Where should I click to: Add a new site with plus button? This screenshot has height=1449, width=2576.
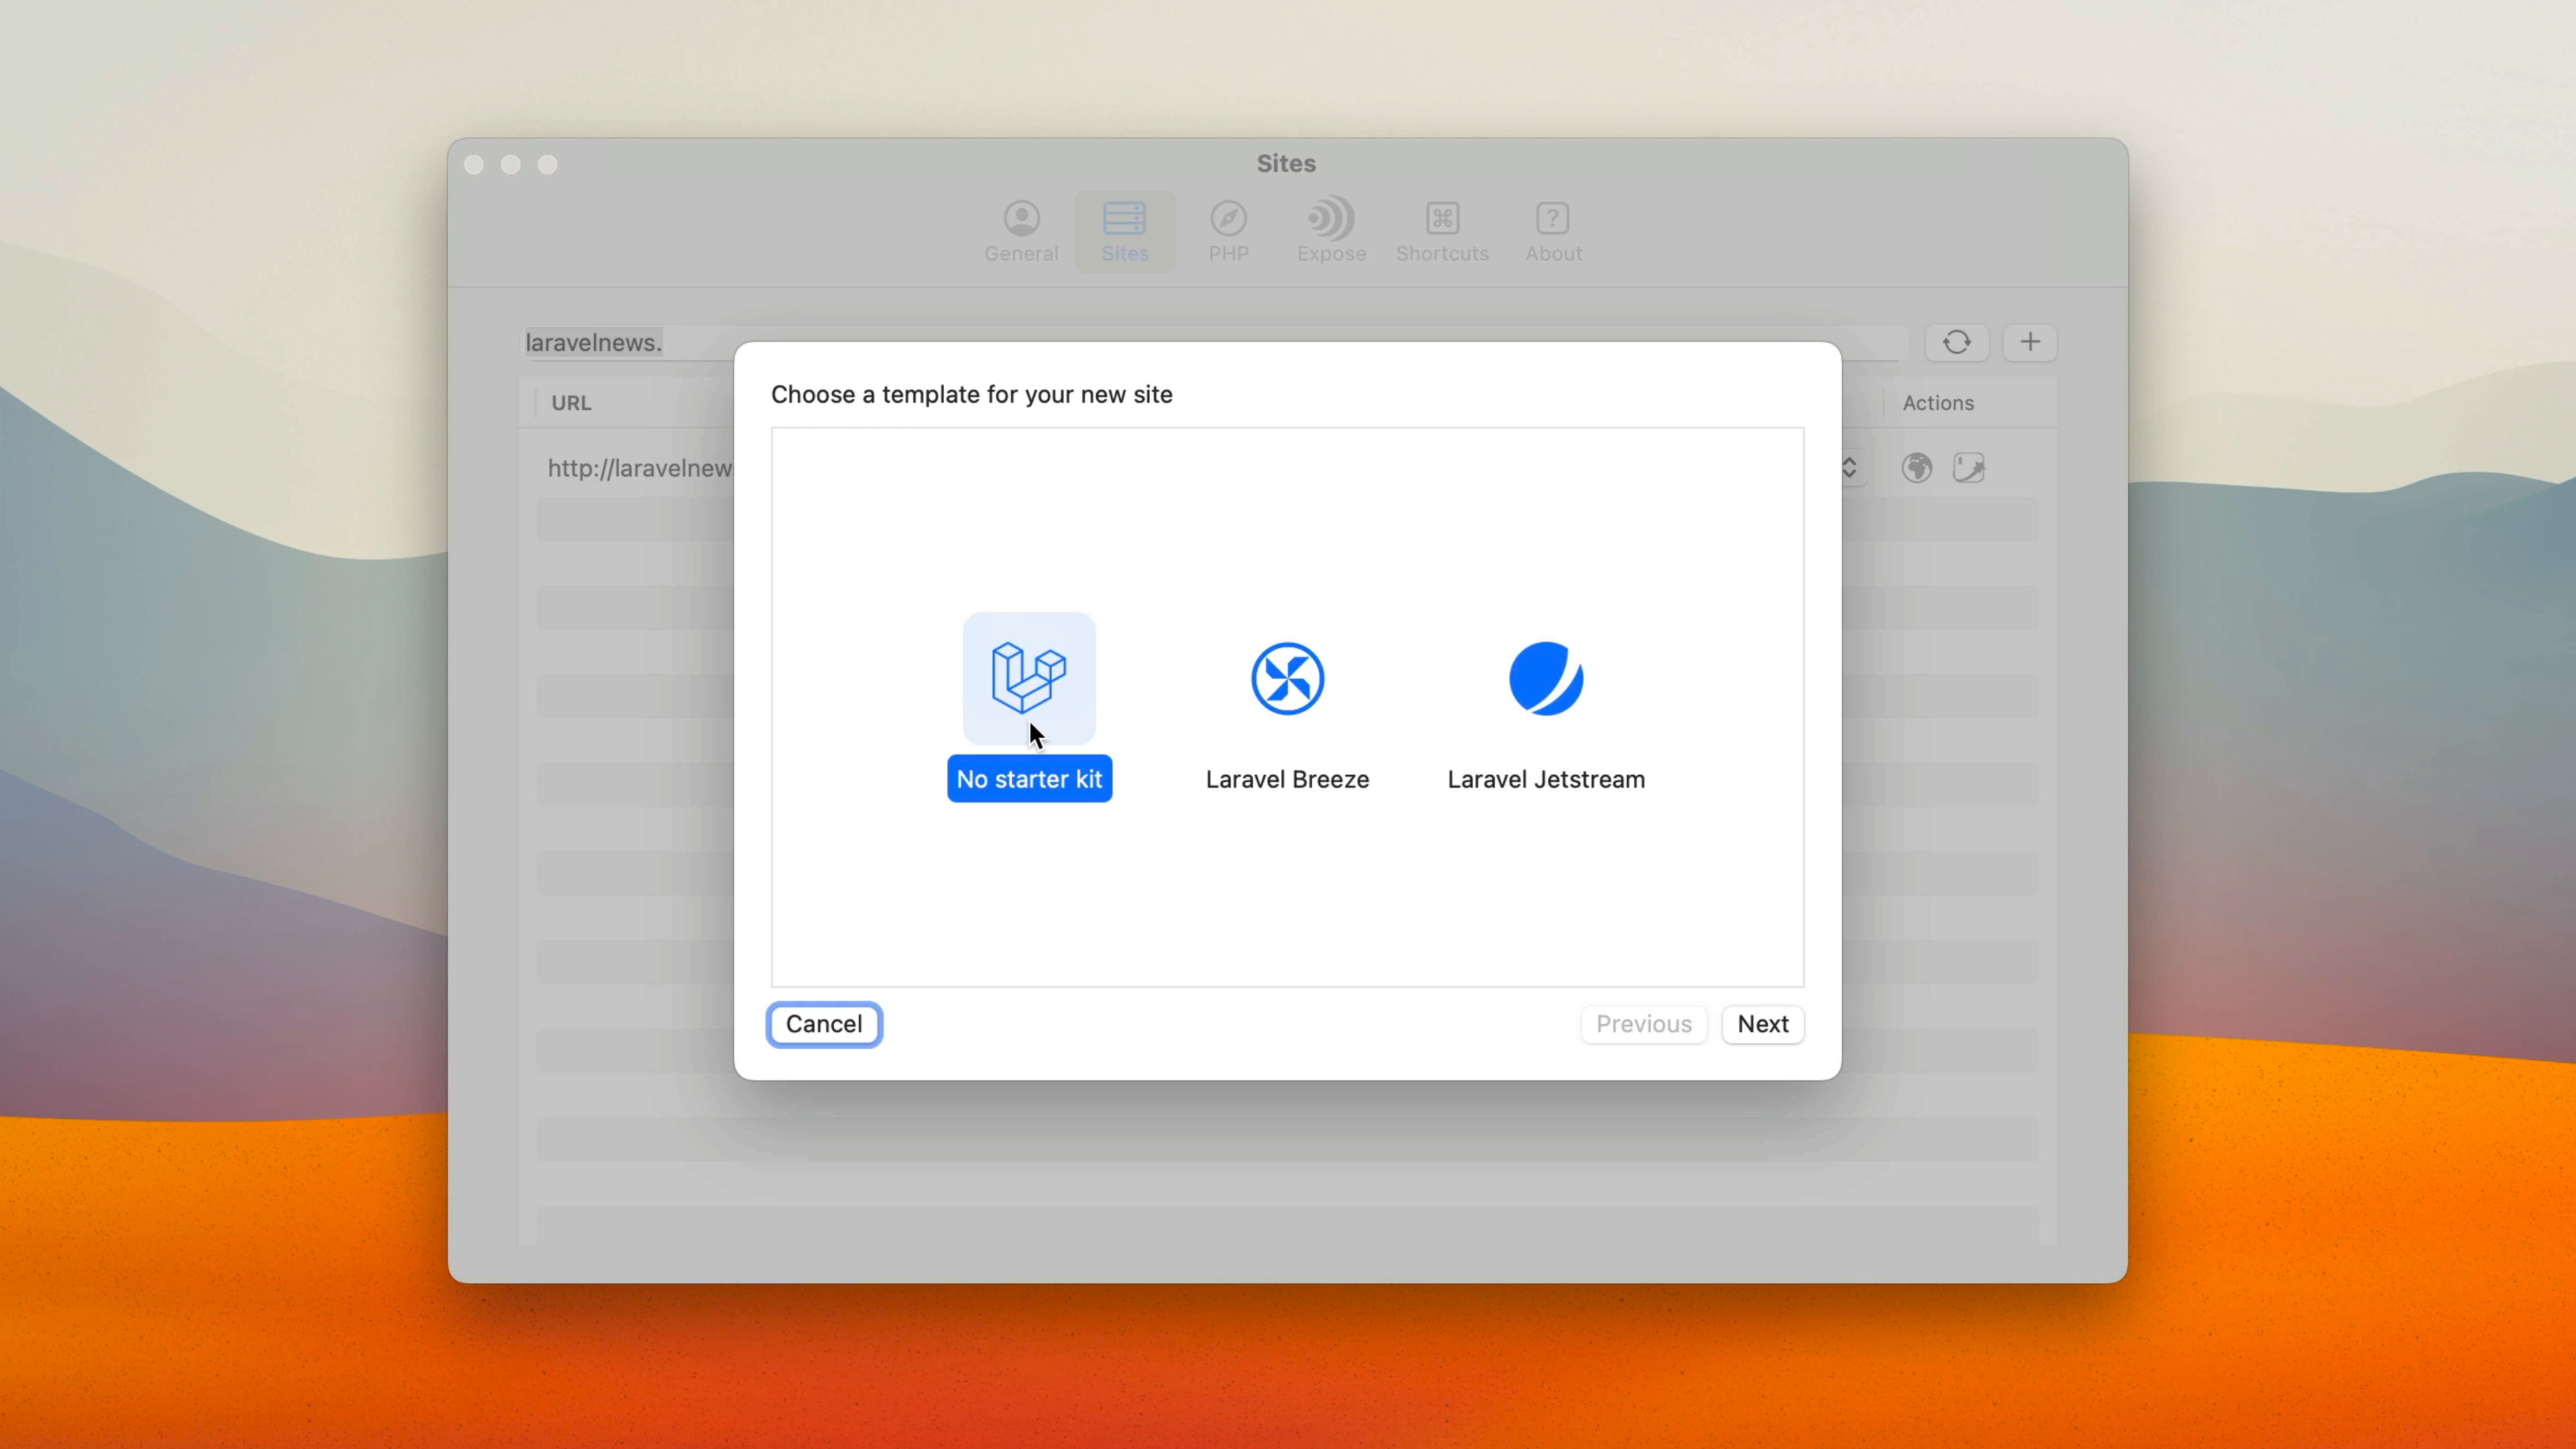(x=2029, y=342)
